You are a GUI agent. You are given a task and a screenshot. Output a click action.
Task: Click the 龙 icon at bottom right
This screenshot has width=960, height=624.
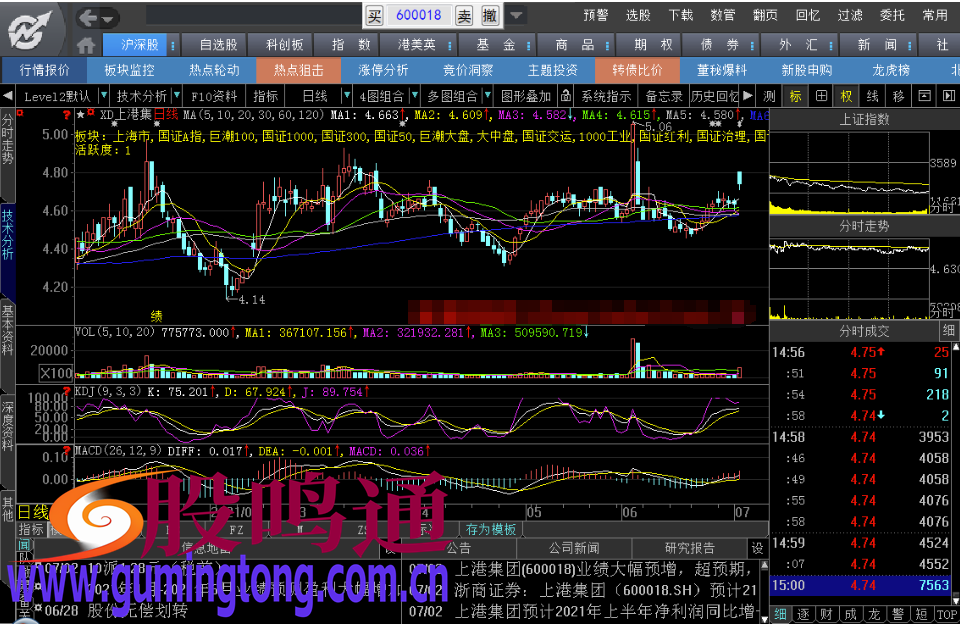pos(874,615)
